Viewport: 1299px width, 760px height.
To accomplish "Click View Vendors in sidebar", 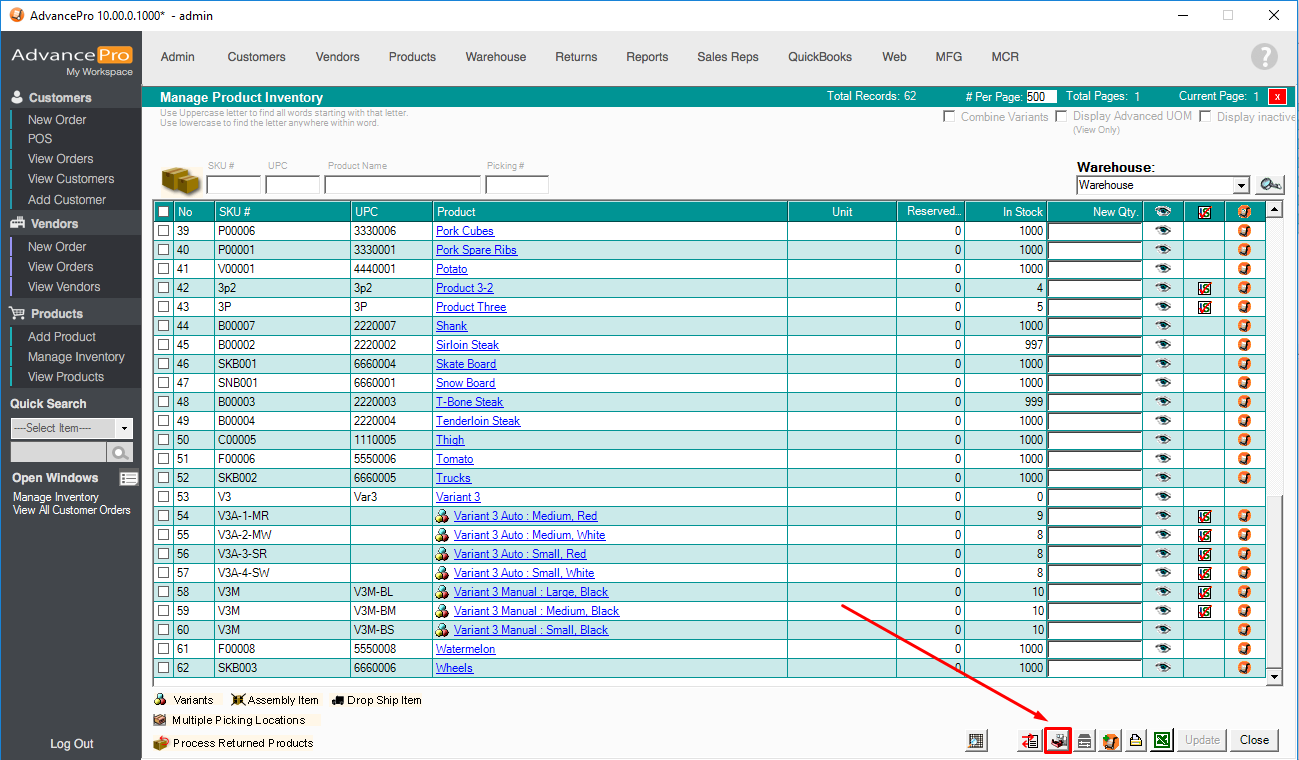I will coord(64,287).
